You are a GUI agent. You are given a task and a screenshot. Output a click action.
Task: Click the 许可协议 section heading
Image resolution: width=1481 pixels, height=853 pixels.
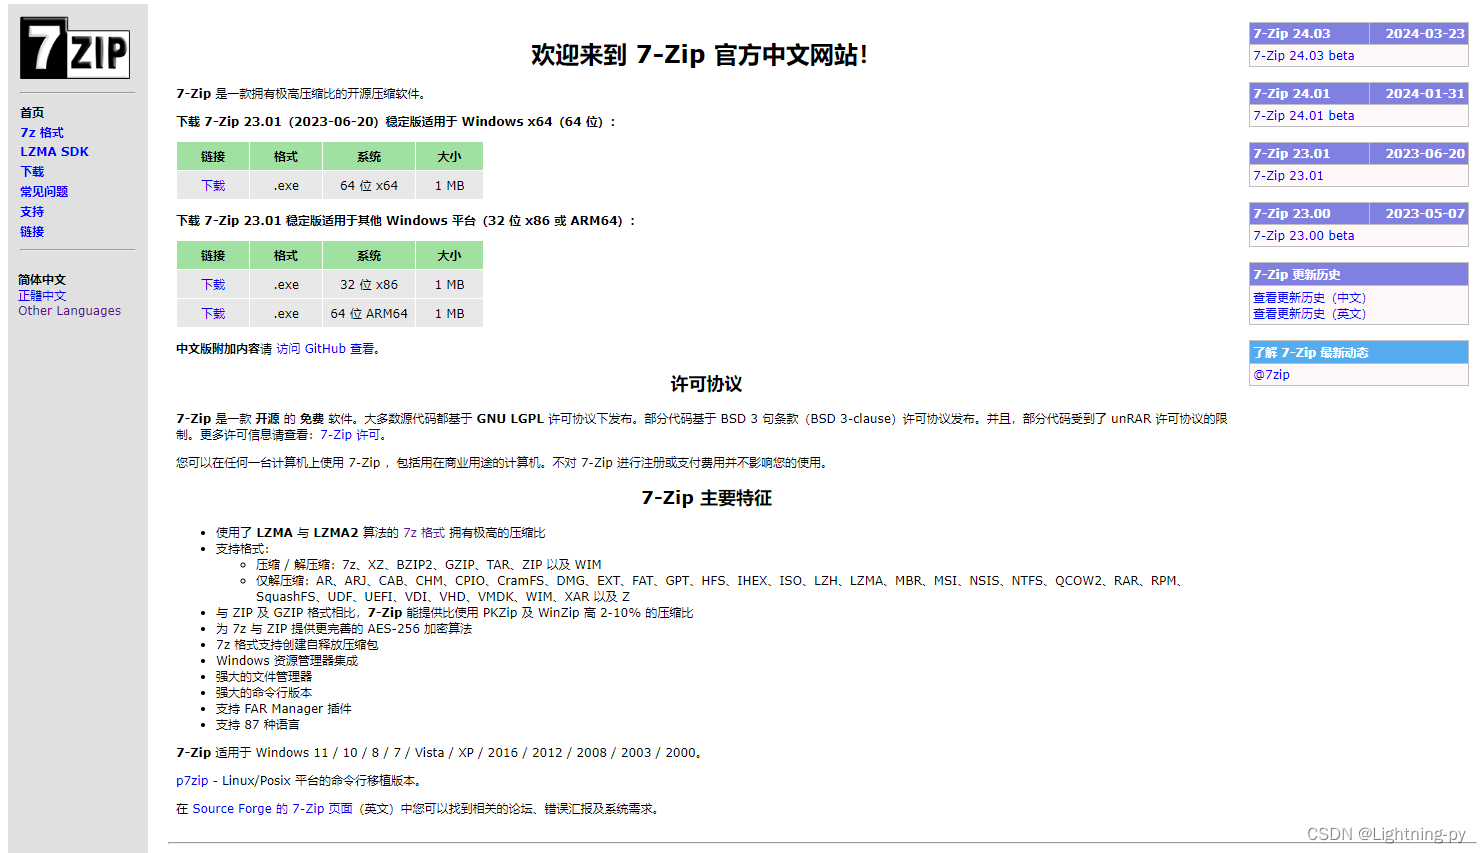tap(706, 384)
